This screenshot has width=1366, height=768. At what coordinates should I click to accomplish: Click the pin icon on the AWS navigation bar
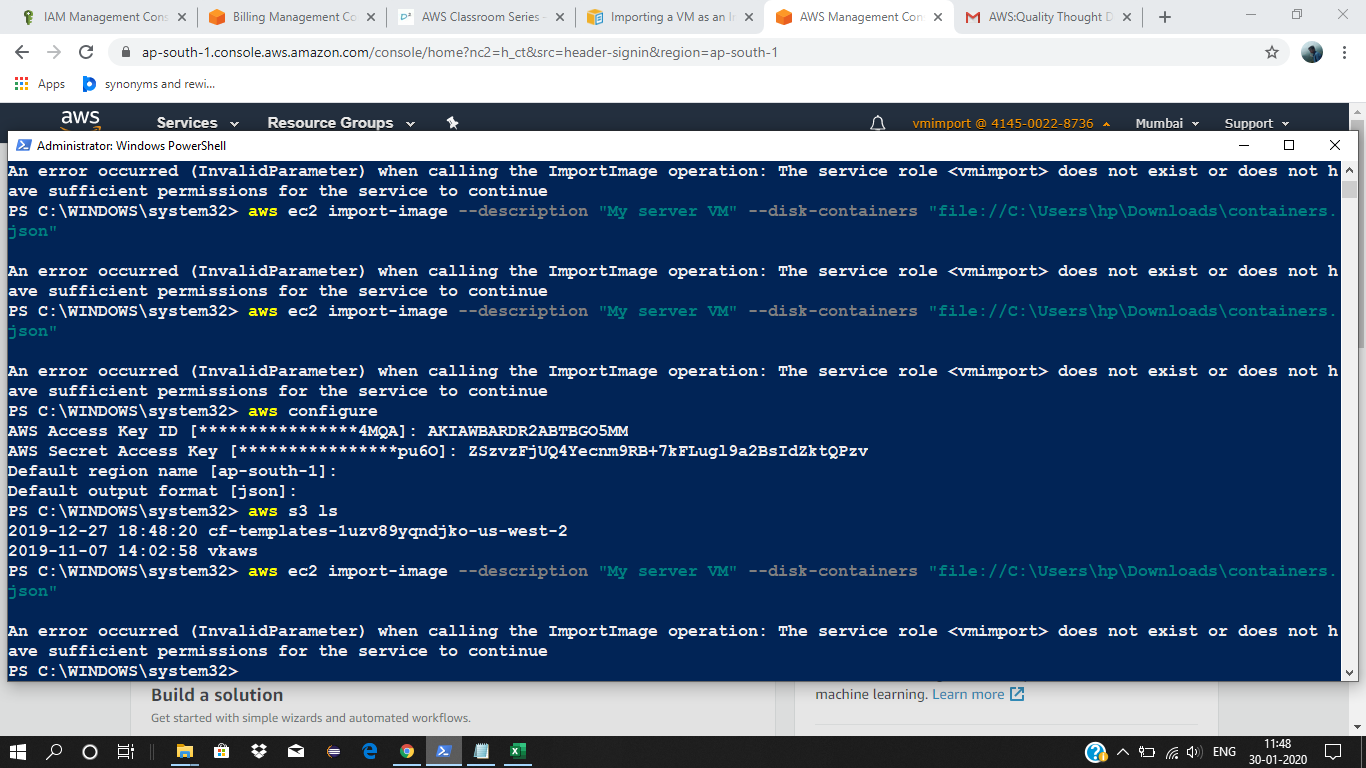click(x=452, y=122)
